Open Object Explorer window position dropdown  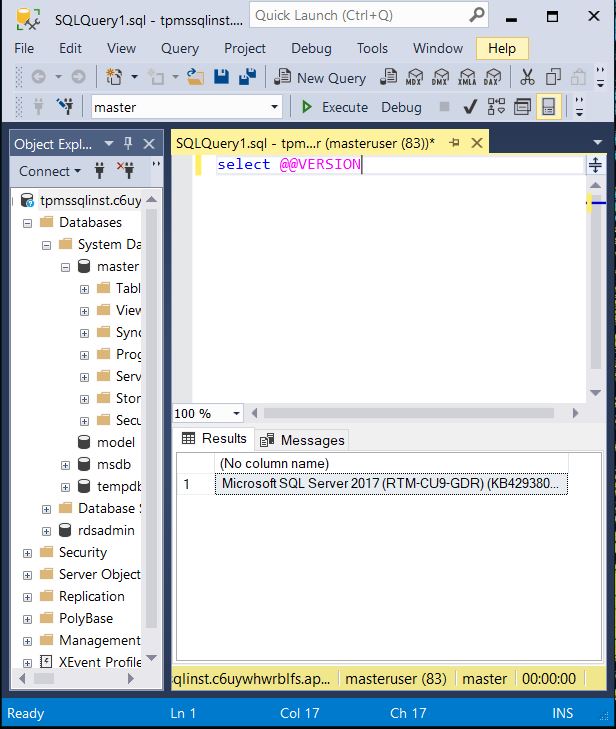tap(109, 144)
